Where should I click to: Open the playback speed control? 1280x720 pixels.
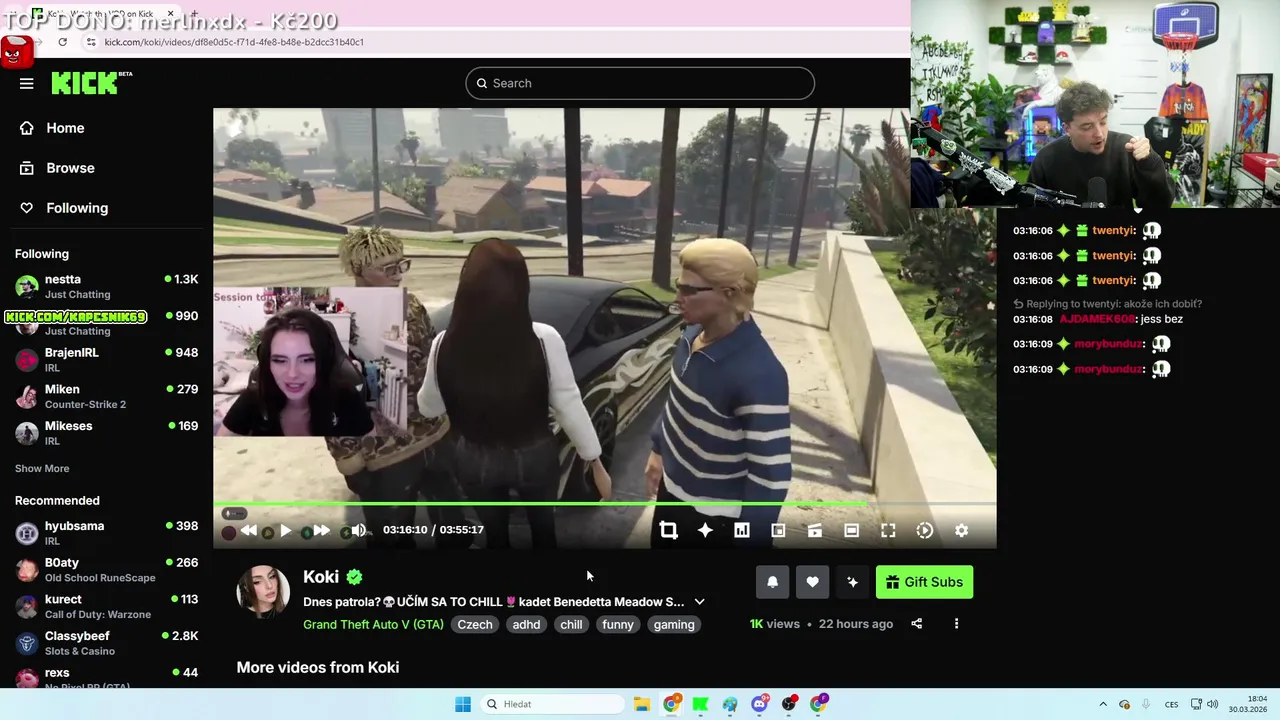(925, 531)
